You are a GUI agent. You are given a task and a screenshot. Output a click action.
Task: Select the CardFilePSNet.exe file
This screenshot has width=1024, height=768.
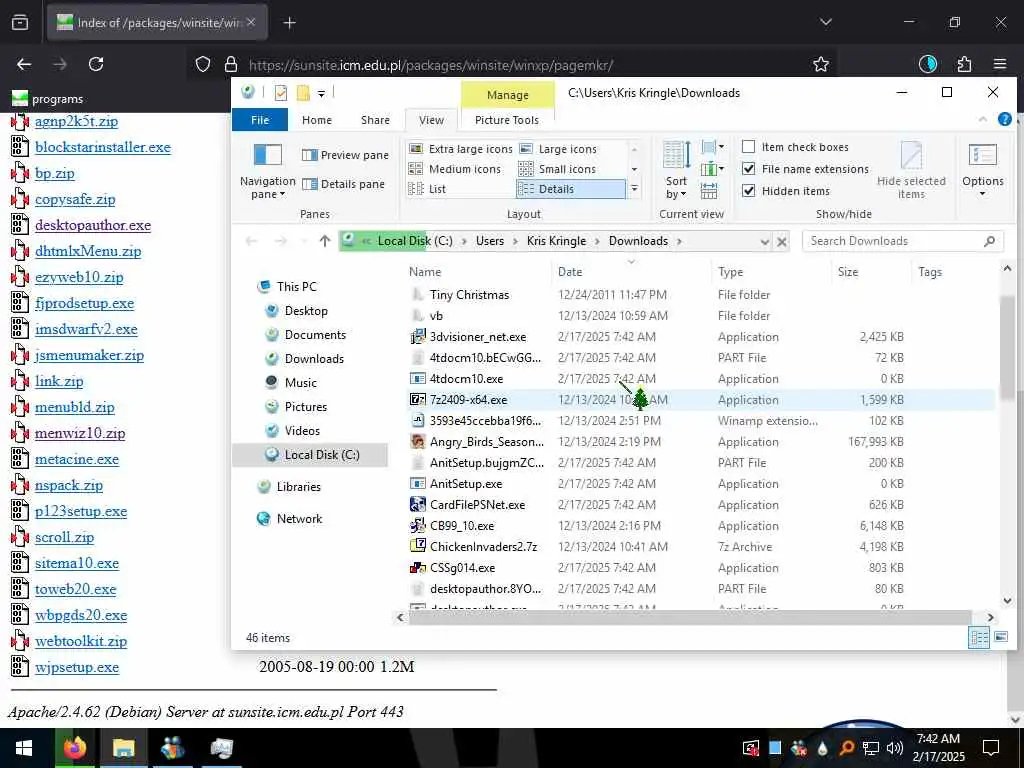click(x=477, y=505)
